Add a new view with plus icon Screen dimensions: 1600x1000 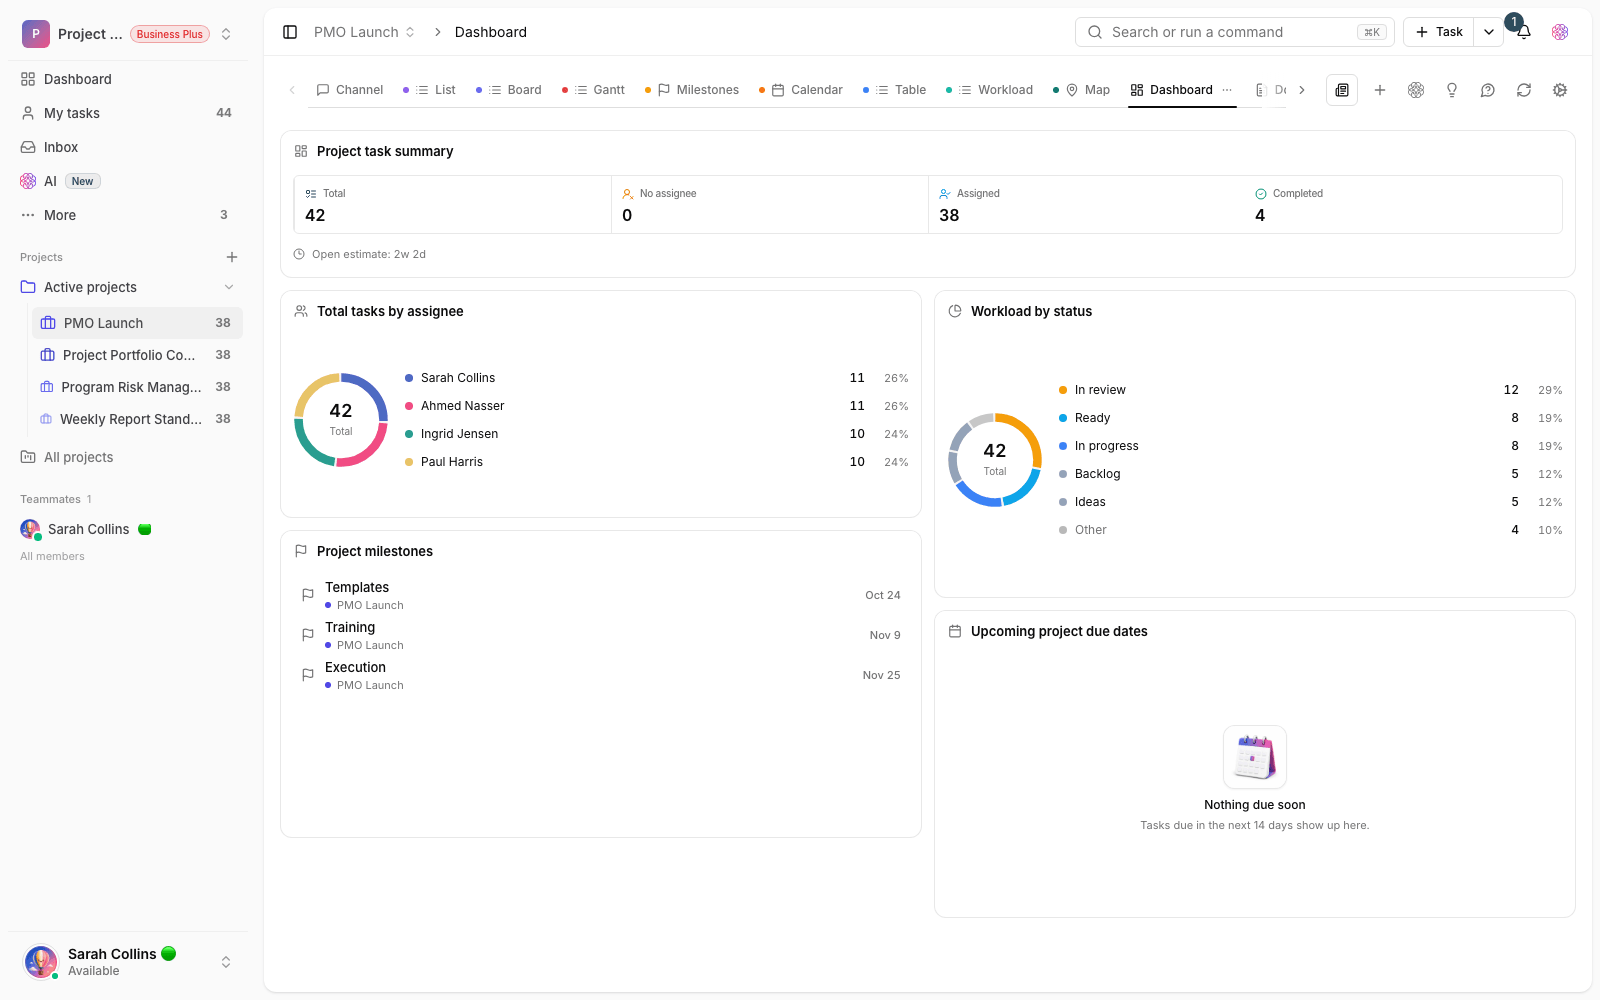click(x=1380, y=90)
